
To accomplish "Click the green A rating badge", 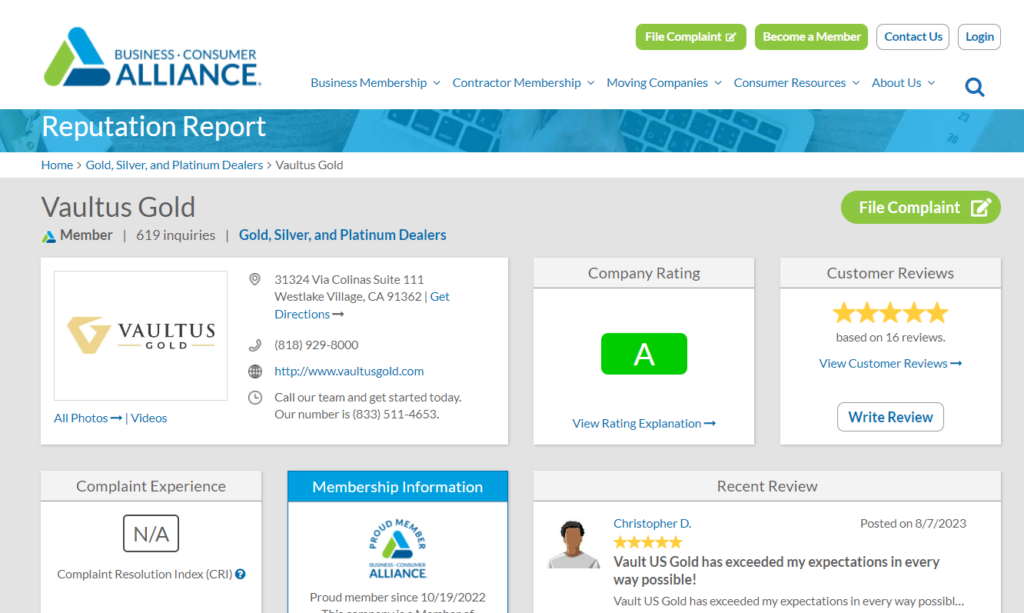I will pyautogui.click(x=644, y=354).
